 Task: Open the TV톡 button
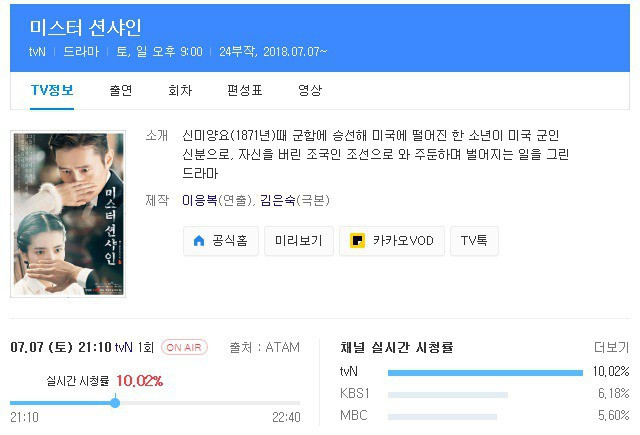(x=474, y=241)
